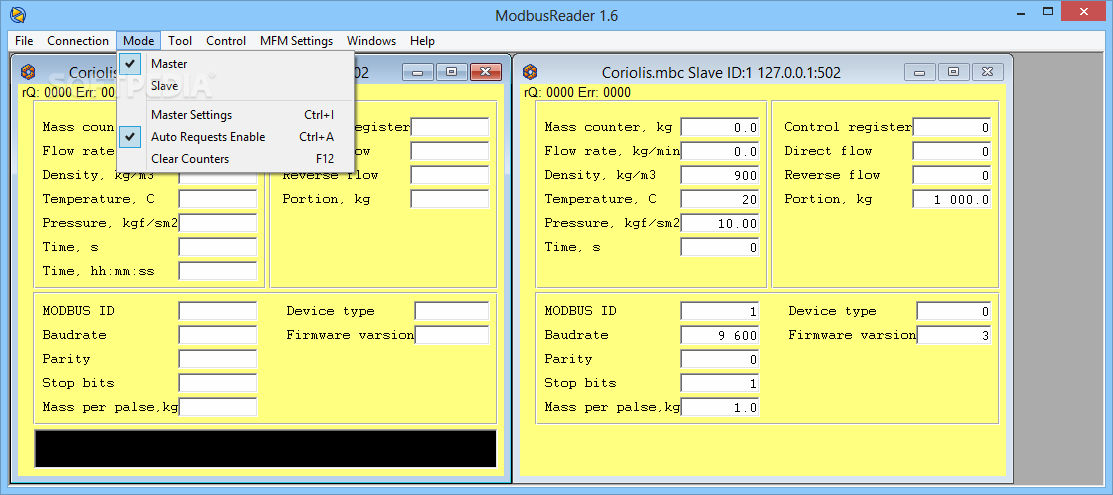Click empty Time, s field in left window
1113x495 pixels.
pyautogui.click(x=218, y=248)
